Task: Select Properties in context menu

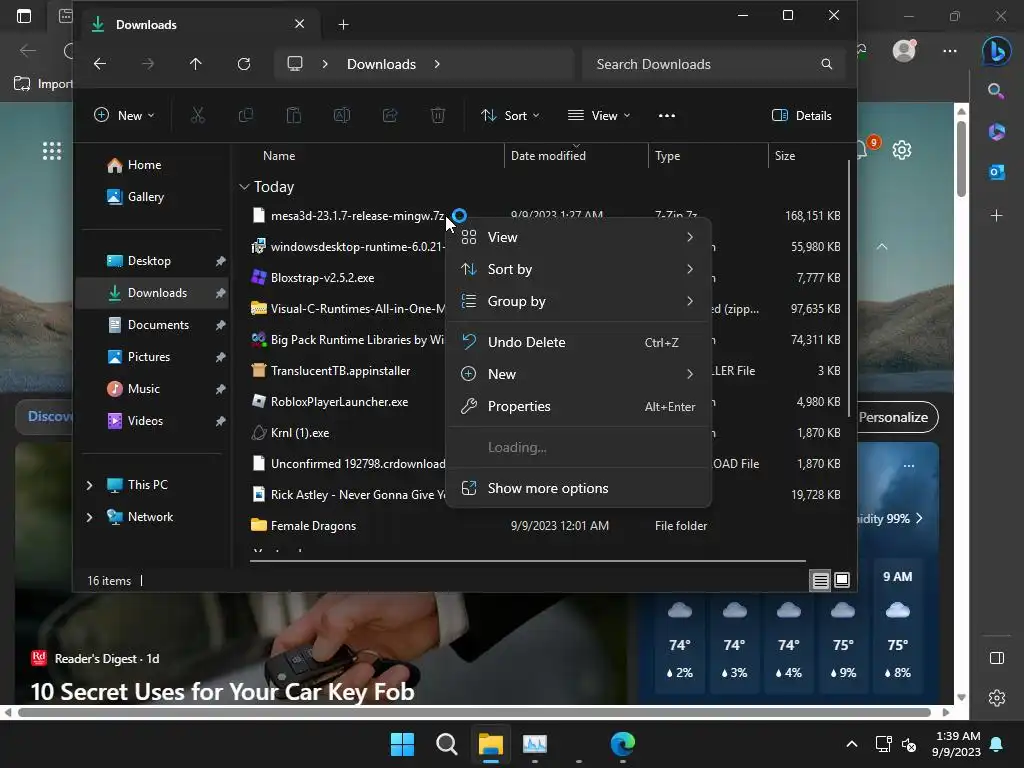Action: click(578, 406)
